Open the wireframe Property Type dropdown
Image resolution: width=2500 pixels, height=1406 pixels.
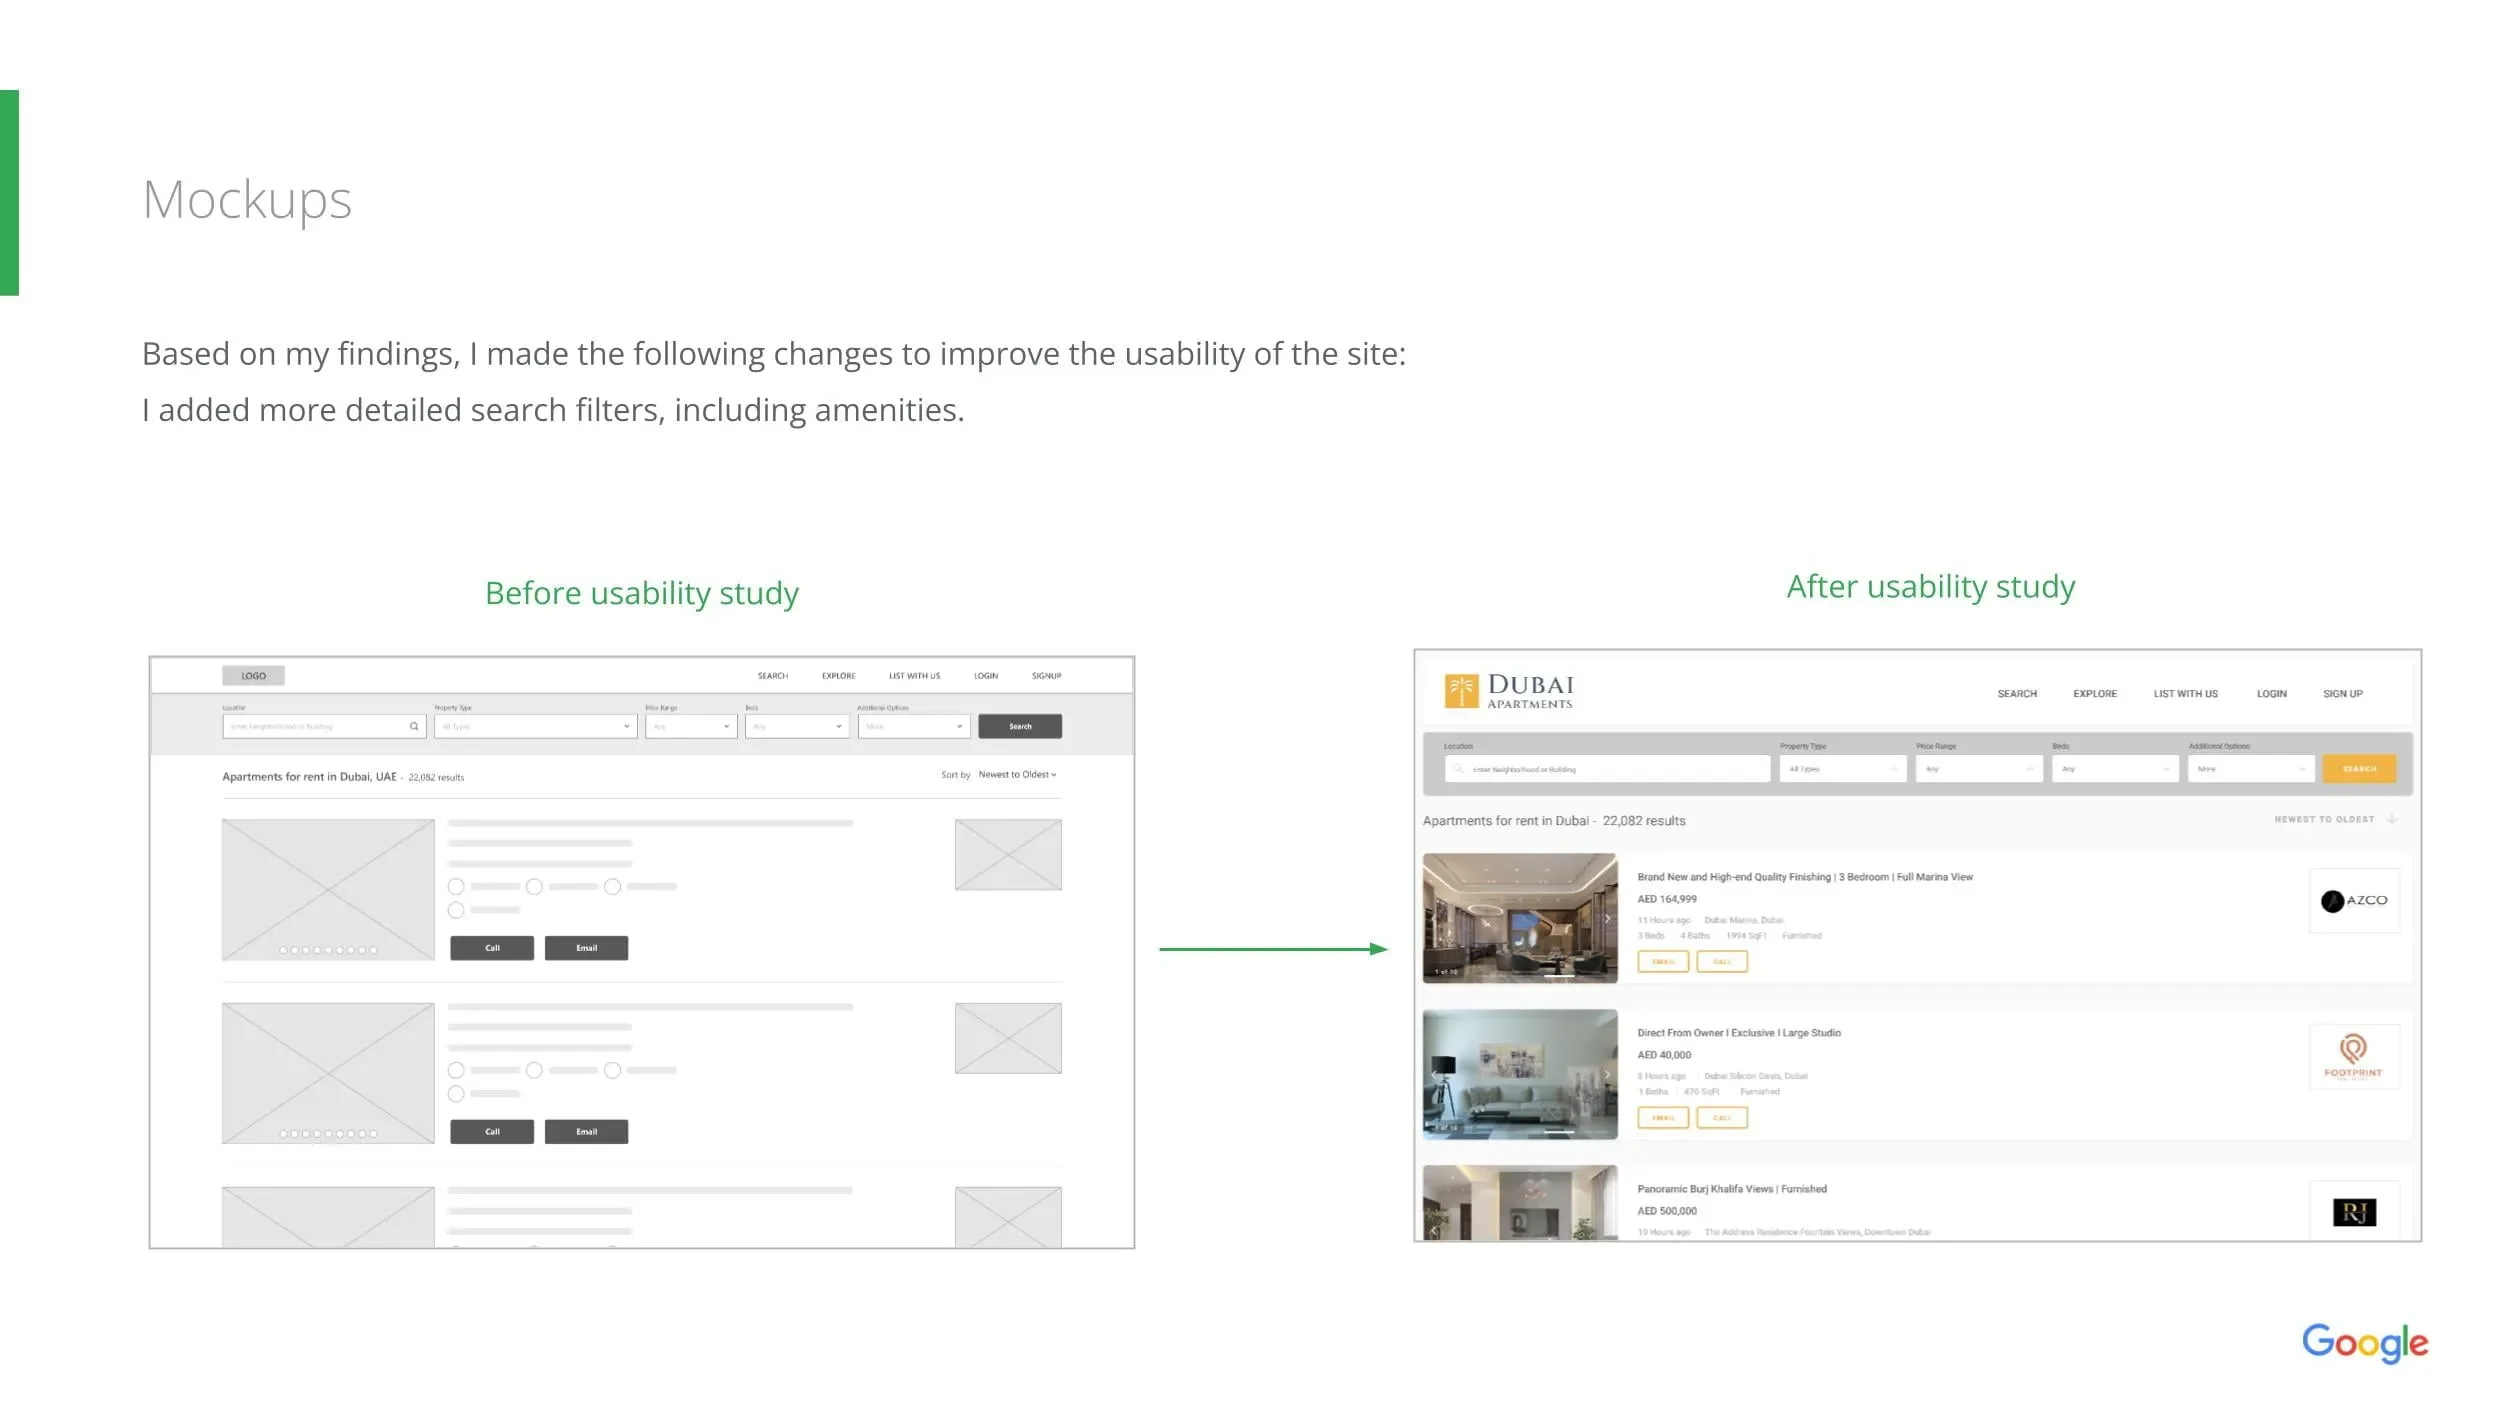pyautogui.click(x=535, y=726)
